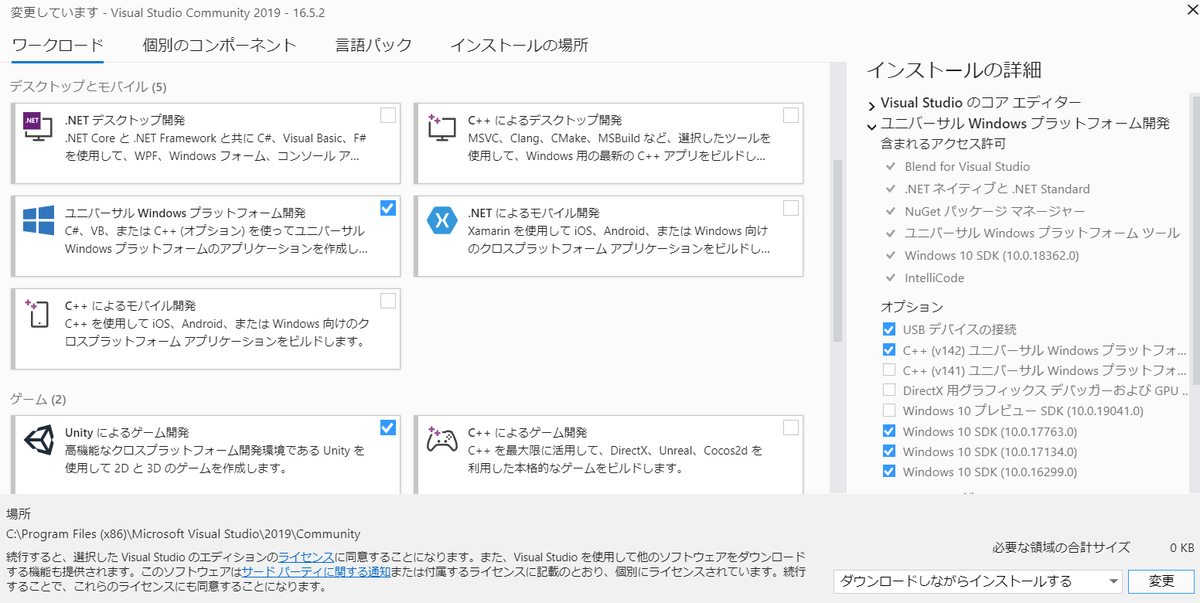Open the ライセンス link

(x=306, y=556)
